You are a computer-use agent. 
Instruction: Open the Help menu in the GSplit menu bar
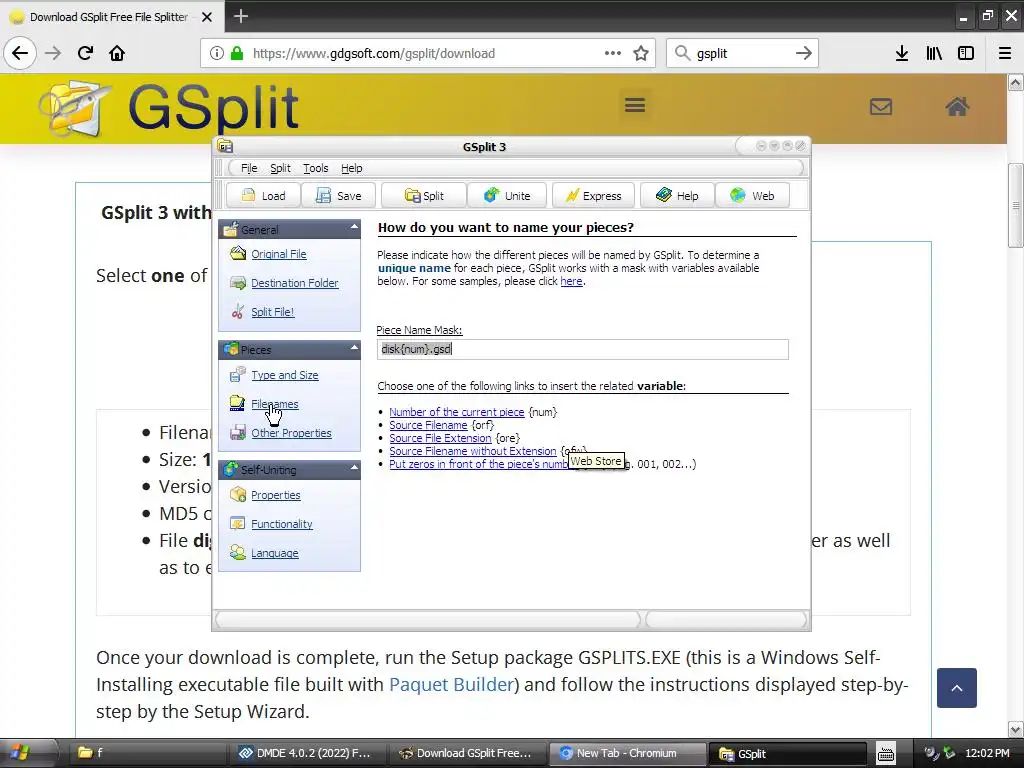point(351,168)
